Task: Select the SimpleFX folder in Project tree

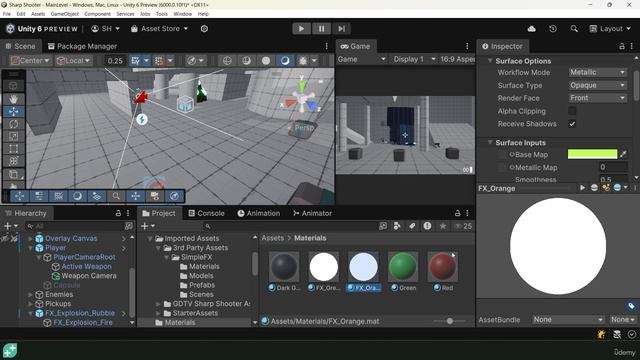Action: pyautogui.click(x=196, y=257)
